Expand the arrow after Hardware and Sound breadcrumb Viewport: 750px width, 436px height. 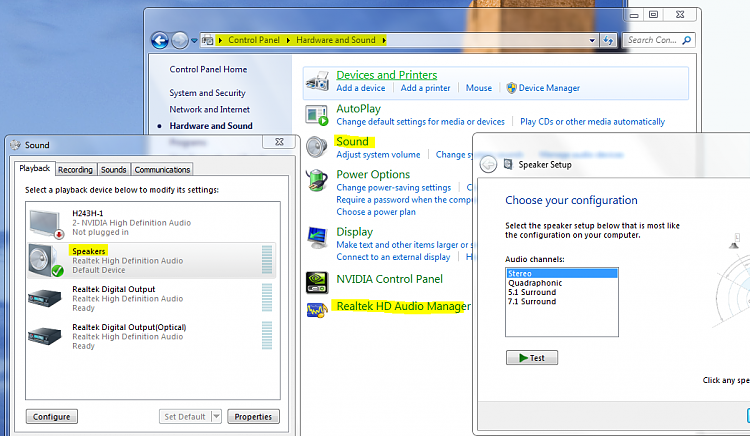pos(384,40)
